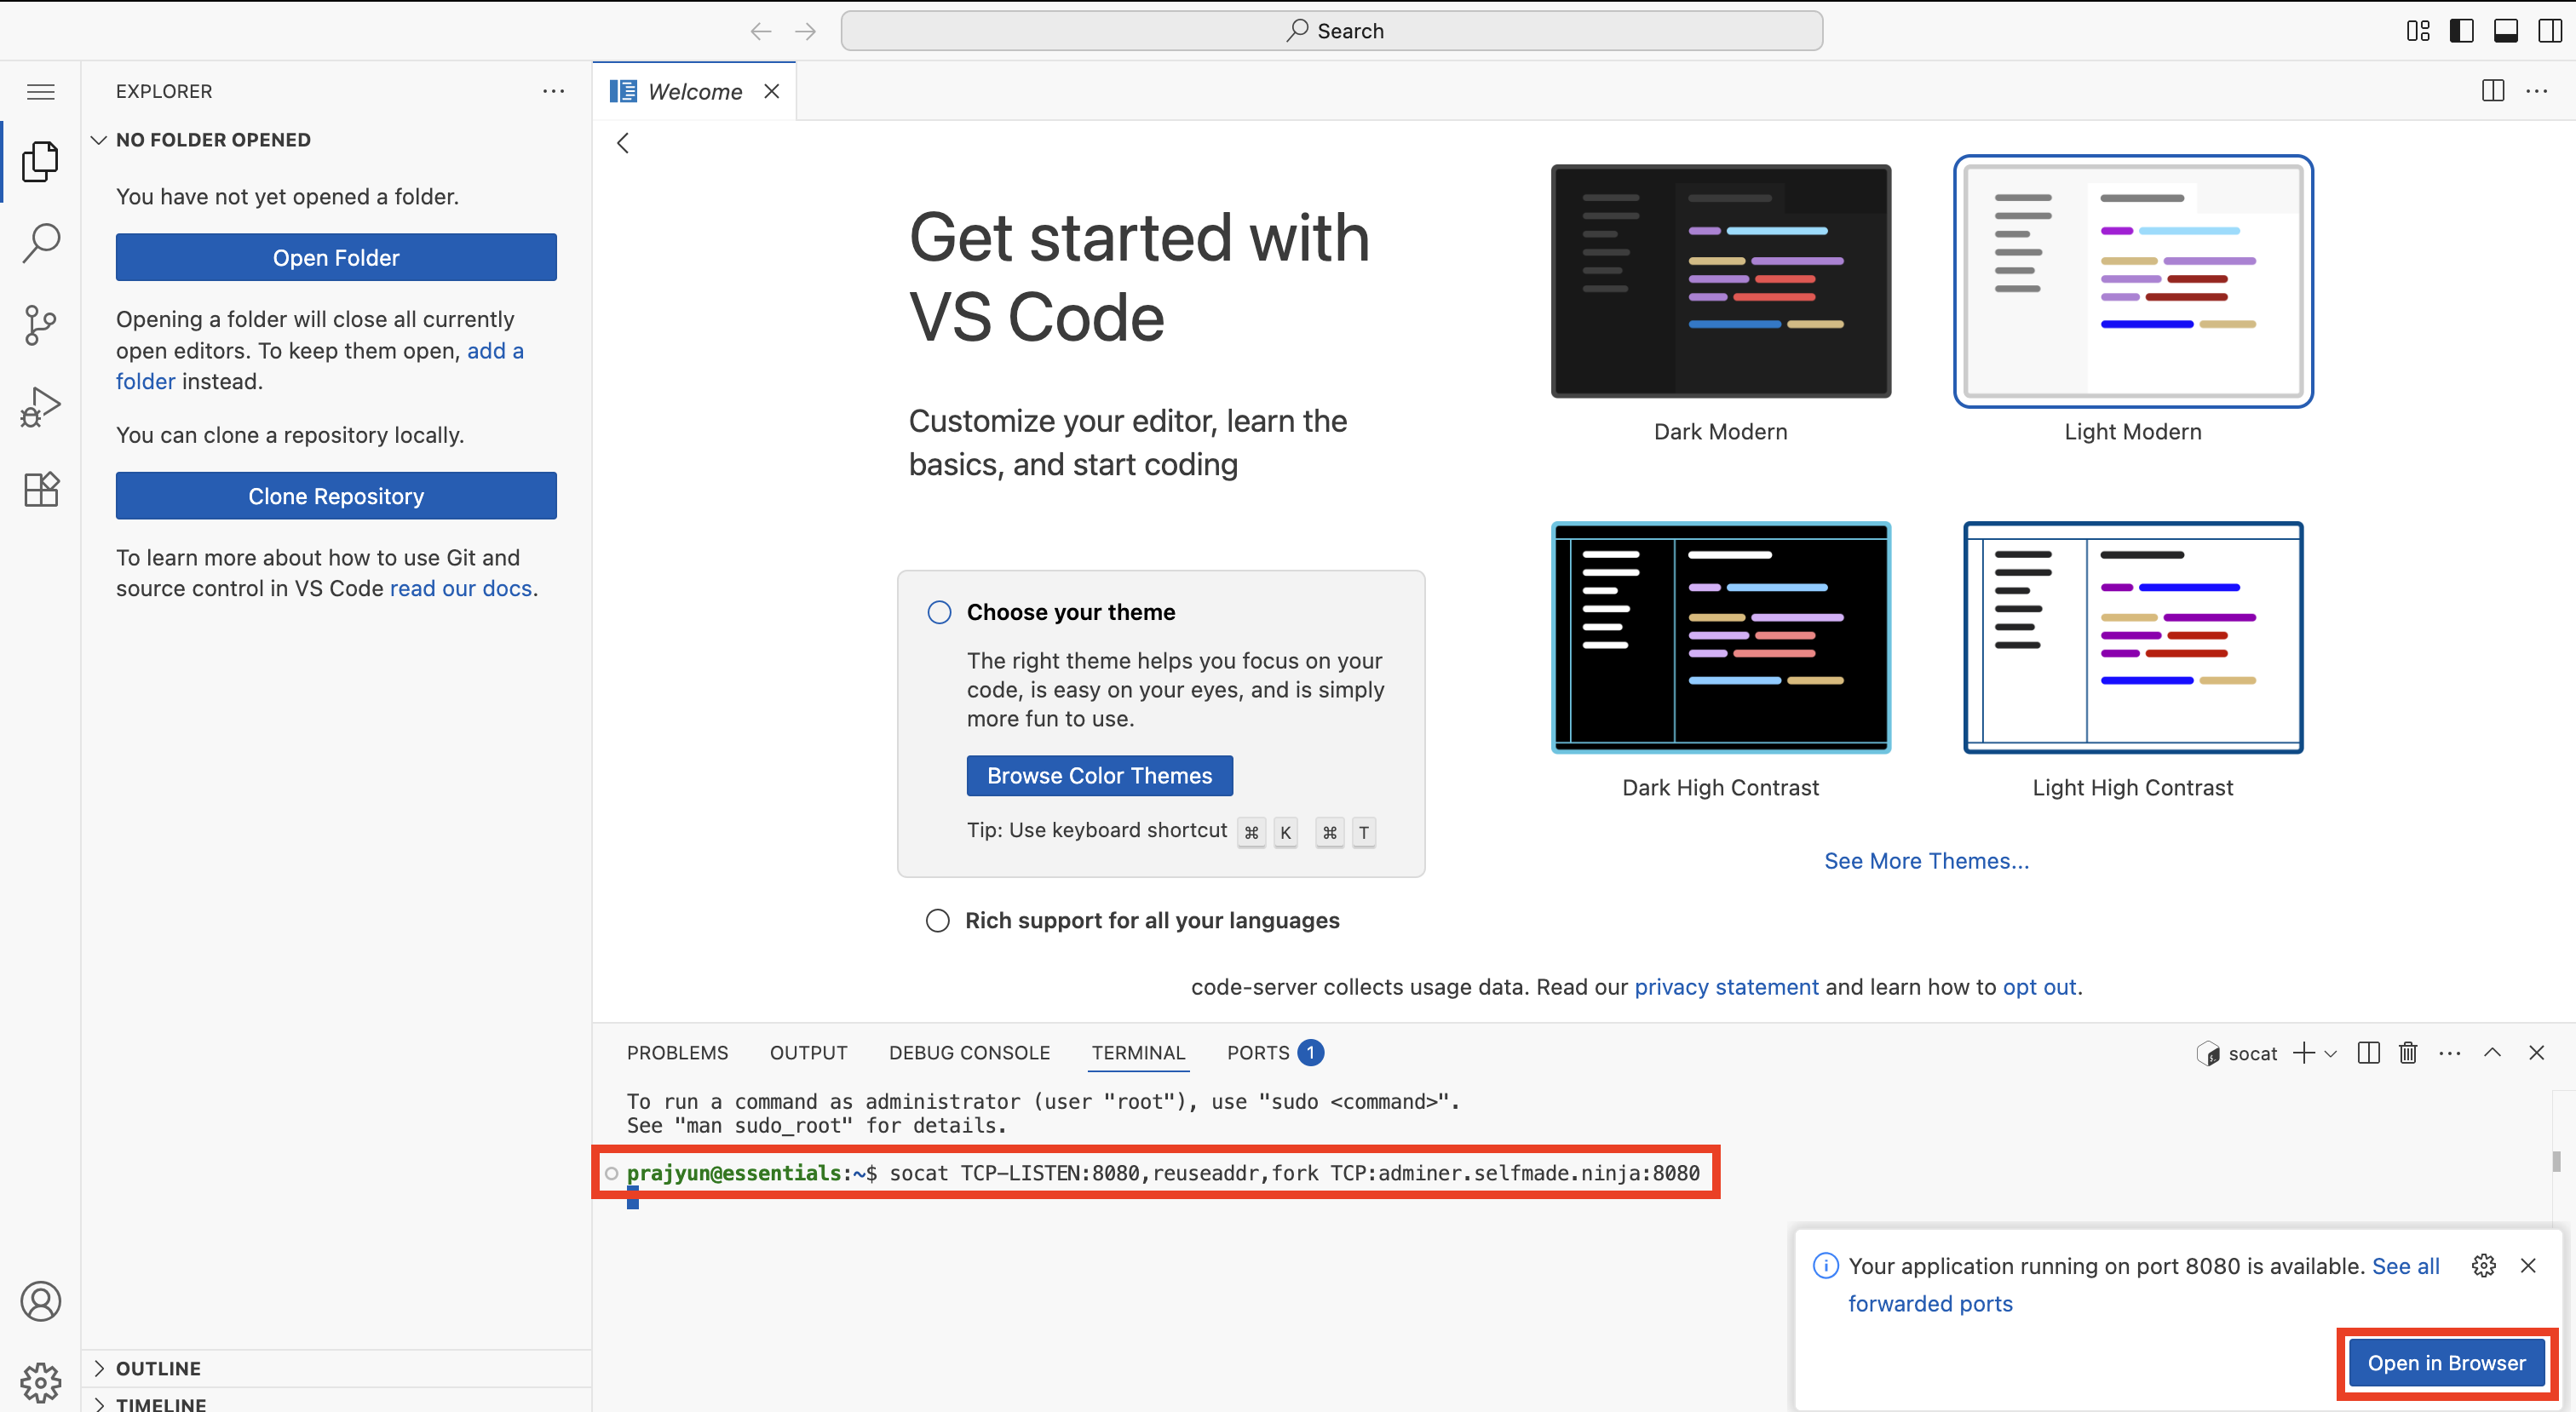Choose the Light Modern theme preview

[2133, 281]
